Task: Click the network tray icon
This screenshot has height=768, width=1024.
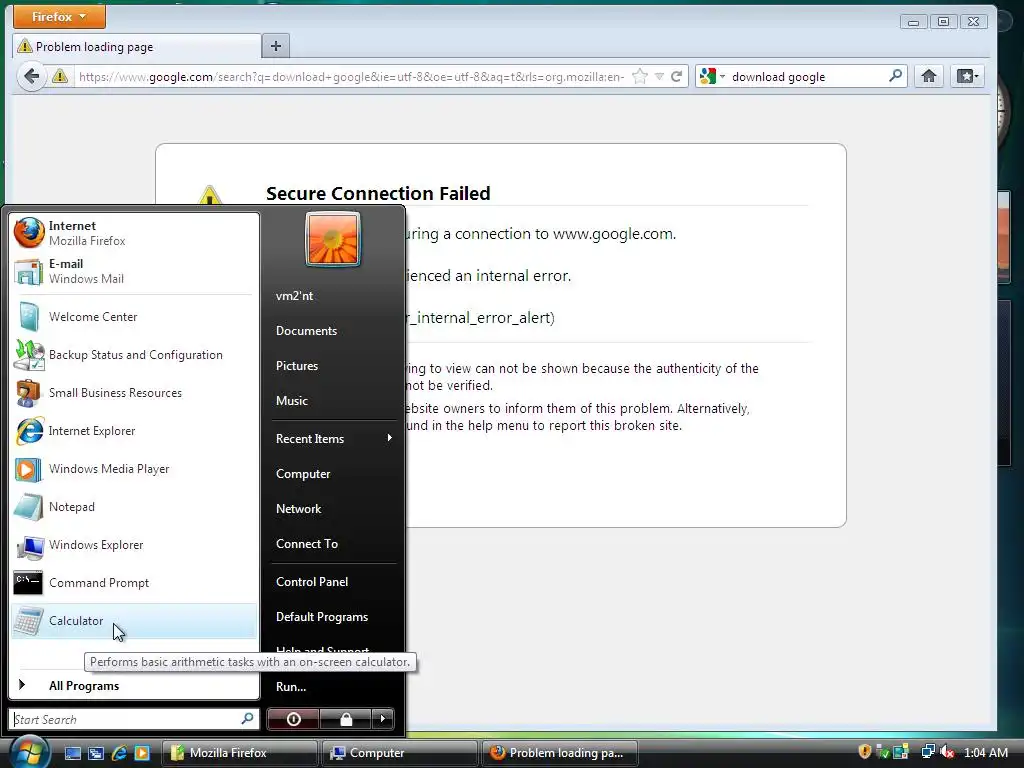Action: pyautogui.click(x=927, y=752)
